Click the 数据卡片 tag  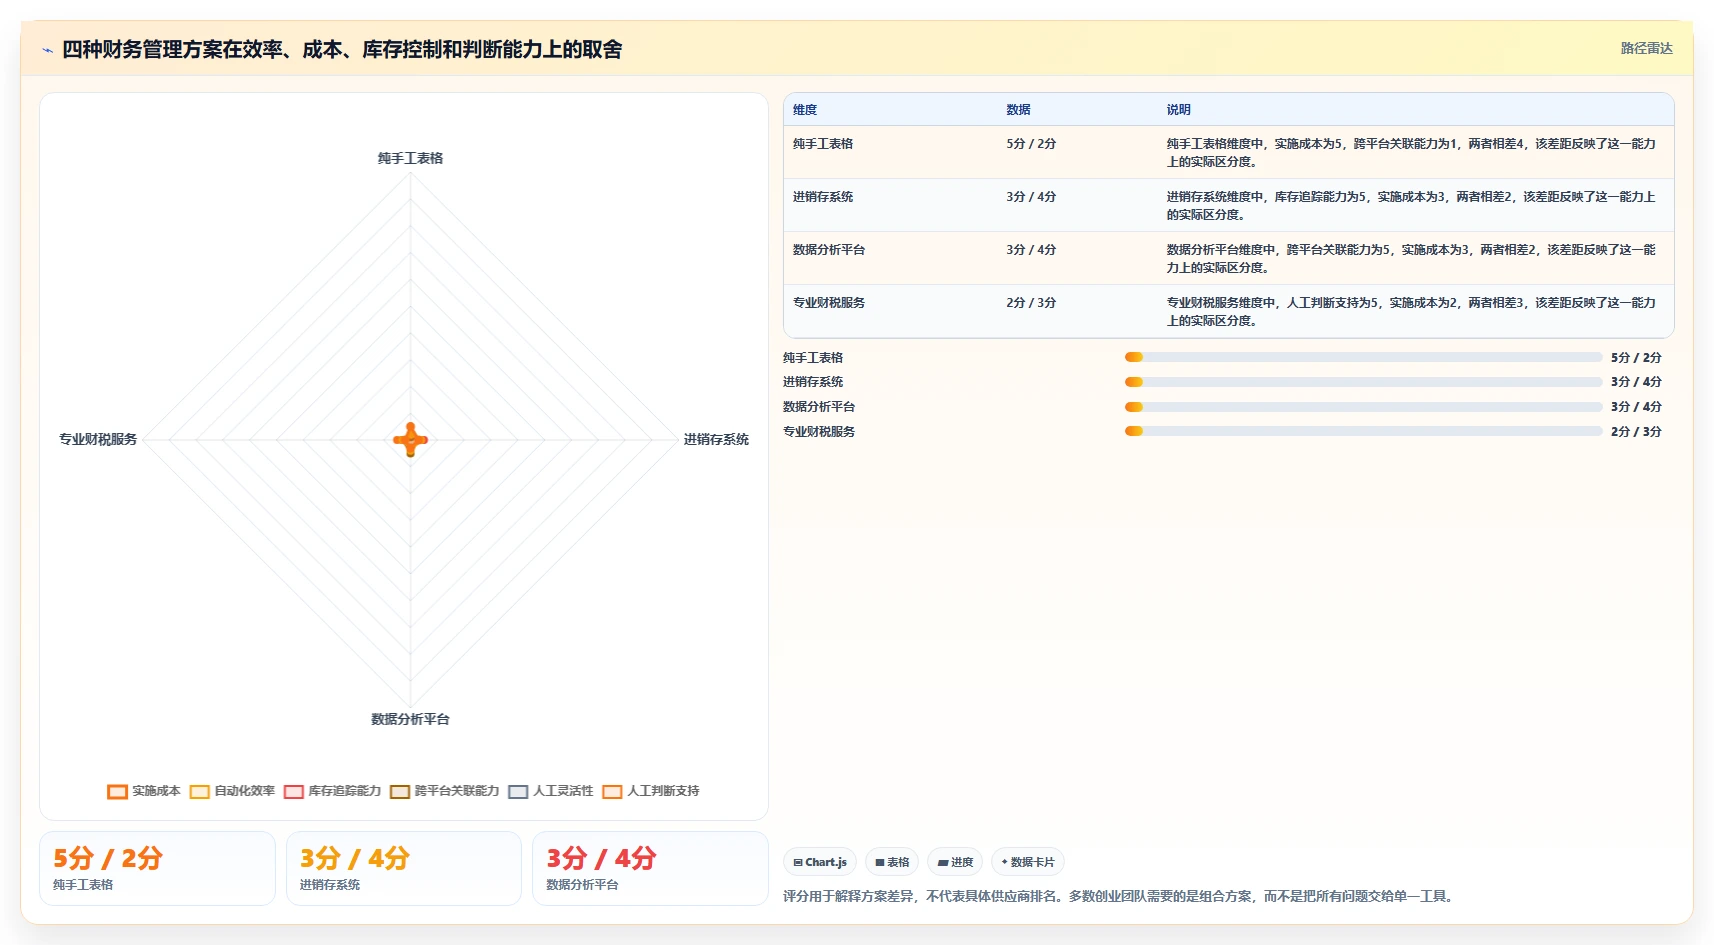click(1028, 862)
